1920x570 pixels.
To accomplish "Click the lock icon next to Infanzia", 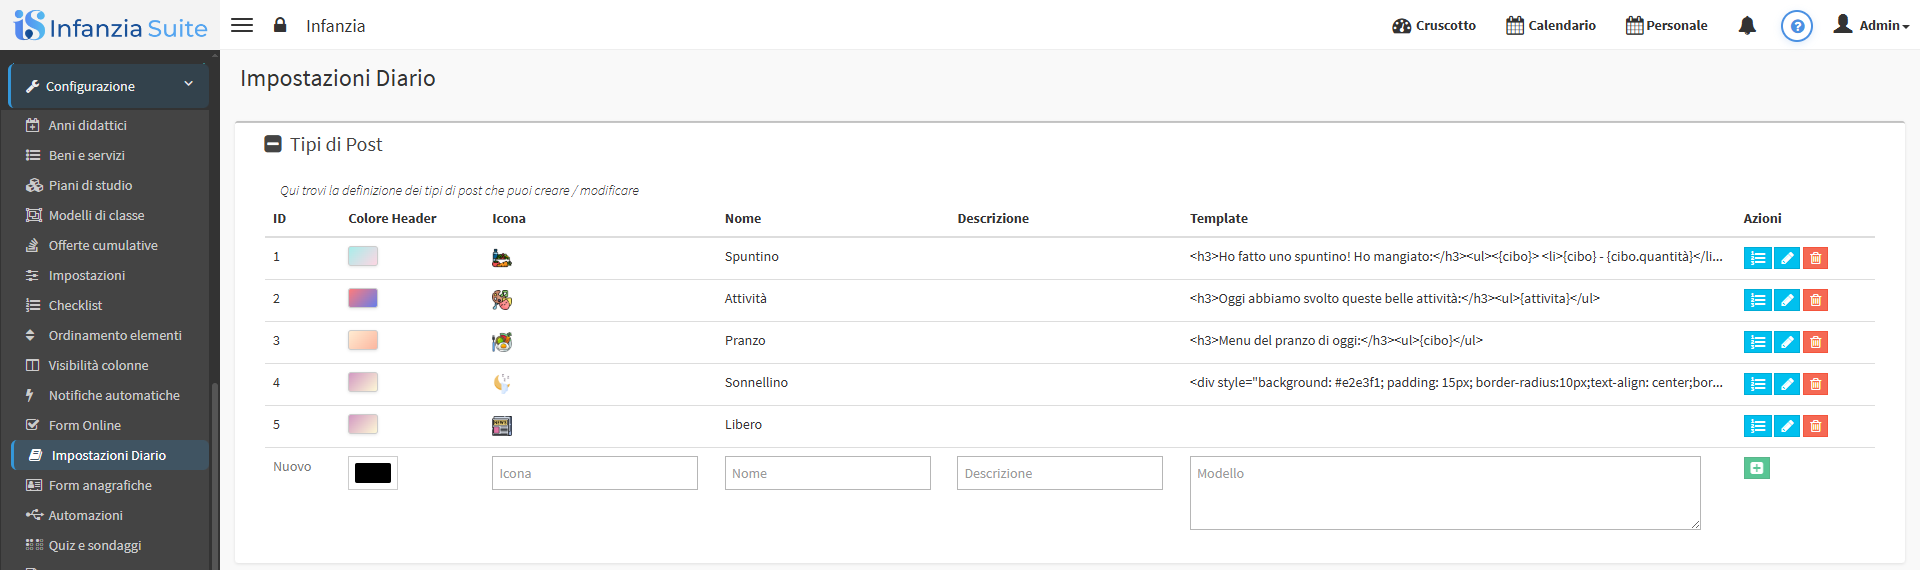I will [280, 25].
